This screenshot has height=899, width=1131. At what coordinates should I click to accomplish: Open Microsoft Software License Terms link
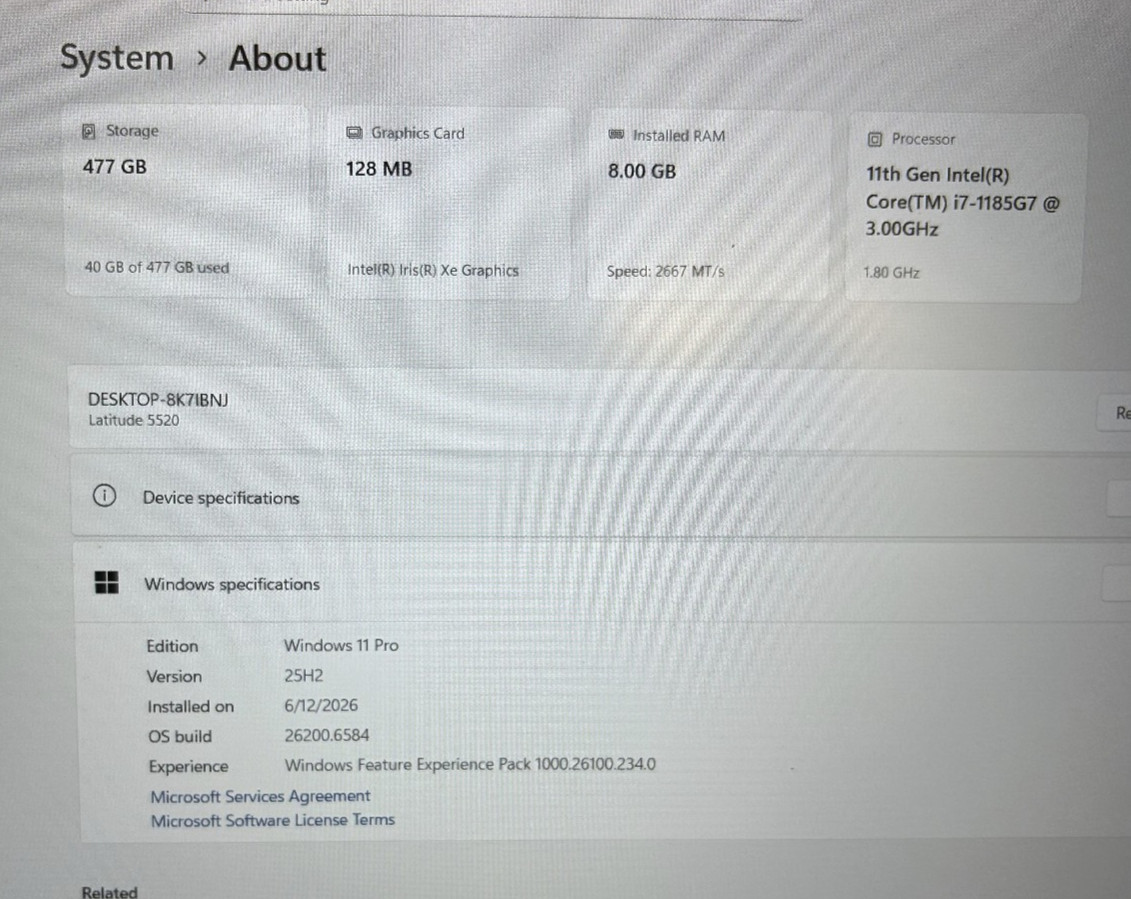coord(273,820)
